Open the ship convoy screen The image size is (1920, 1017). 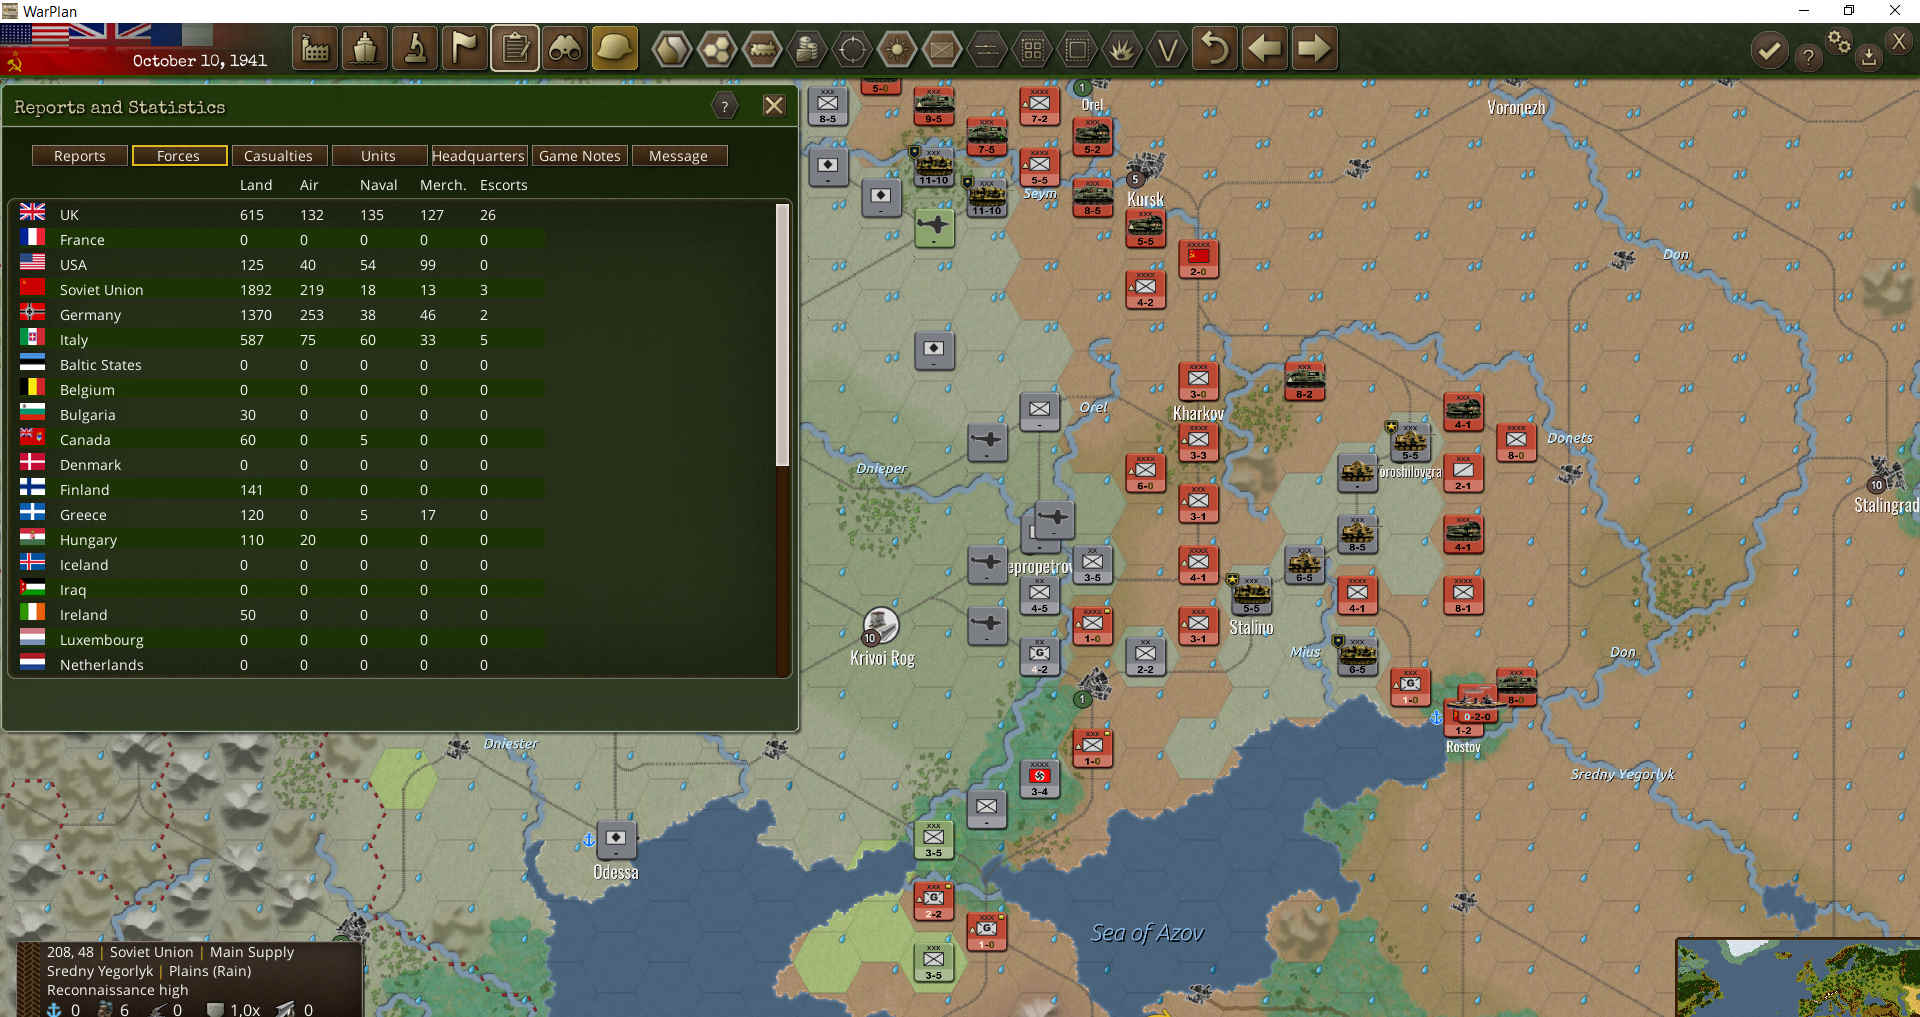point(365,48)
